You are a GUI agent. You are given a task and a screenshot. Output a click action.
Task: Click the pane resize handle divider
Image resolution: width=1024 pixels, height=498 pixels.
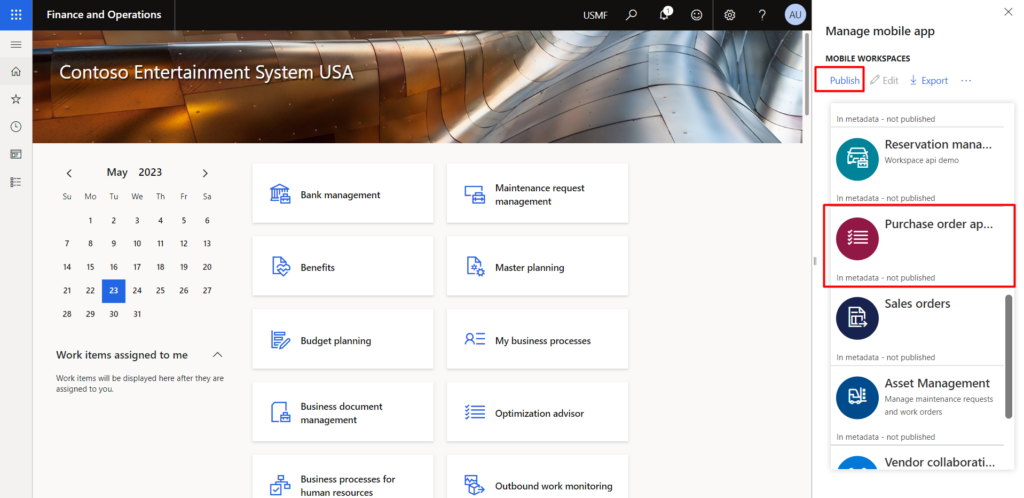click(x=815, y=260)
